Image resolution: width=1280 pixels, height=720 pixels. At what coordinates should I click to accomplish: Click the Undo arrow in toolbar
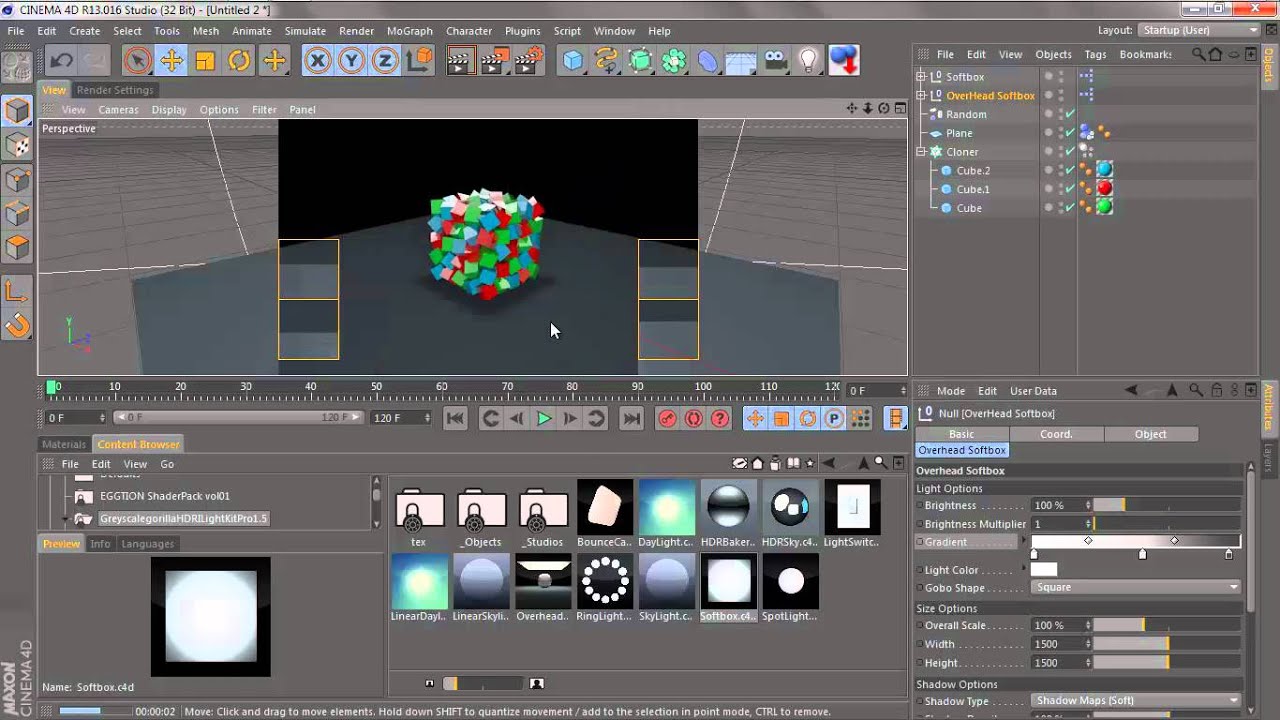click(60, 61)
